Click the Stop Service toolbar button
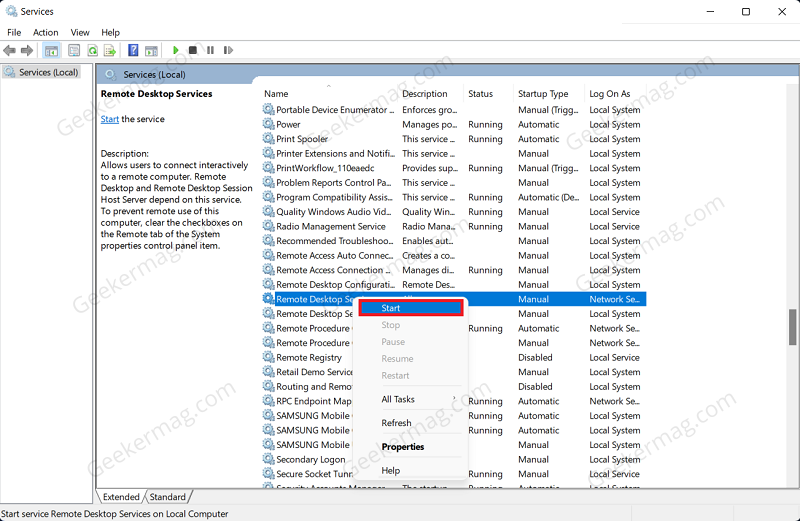The height and width of the screenshot is (521, 800). [193, 50]
